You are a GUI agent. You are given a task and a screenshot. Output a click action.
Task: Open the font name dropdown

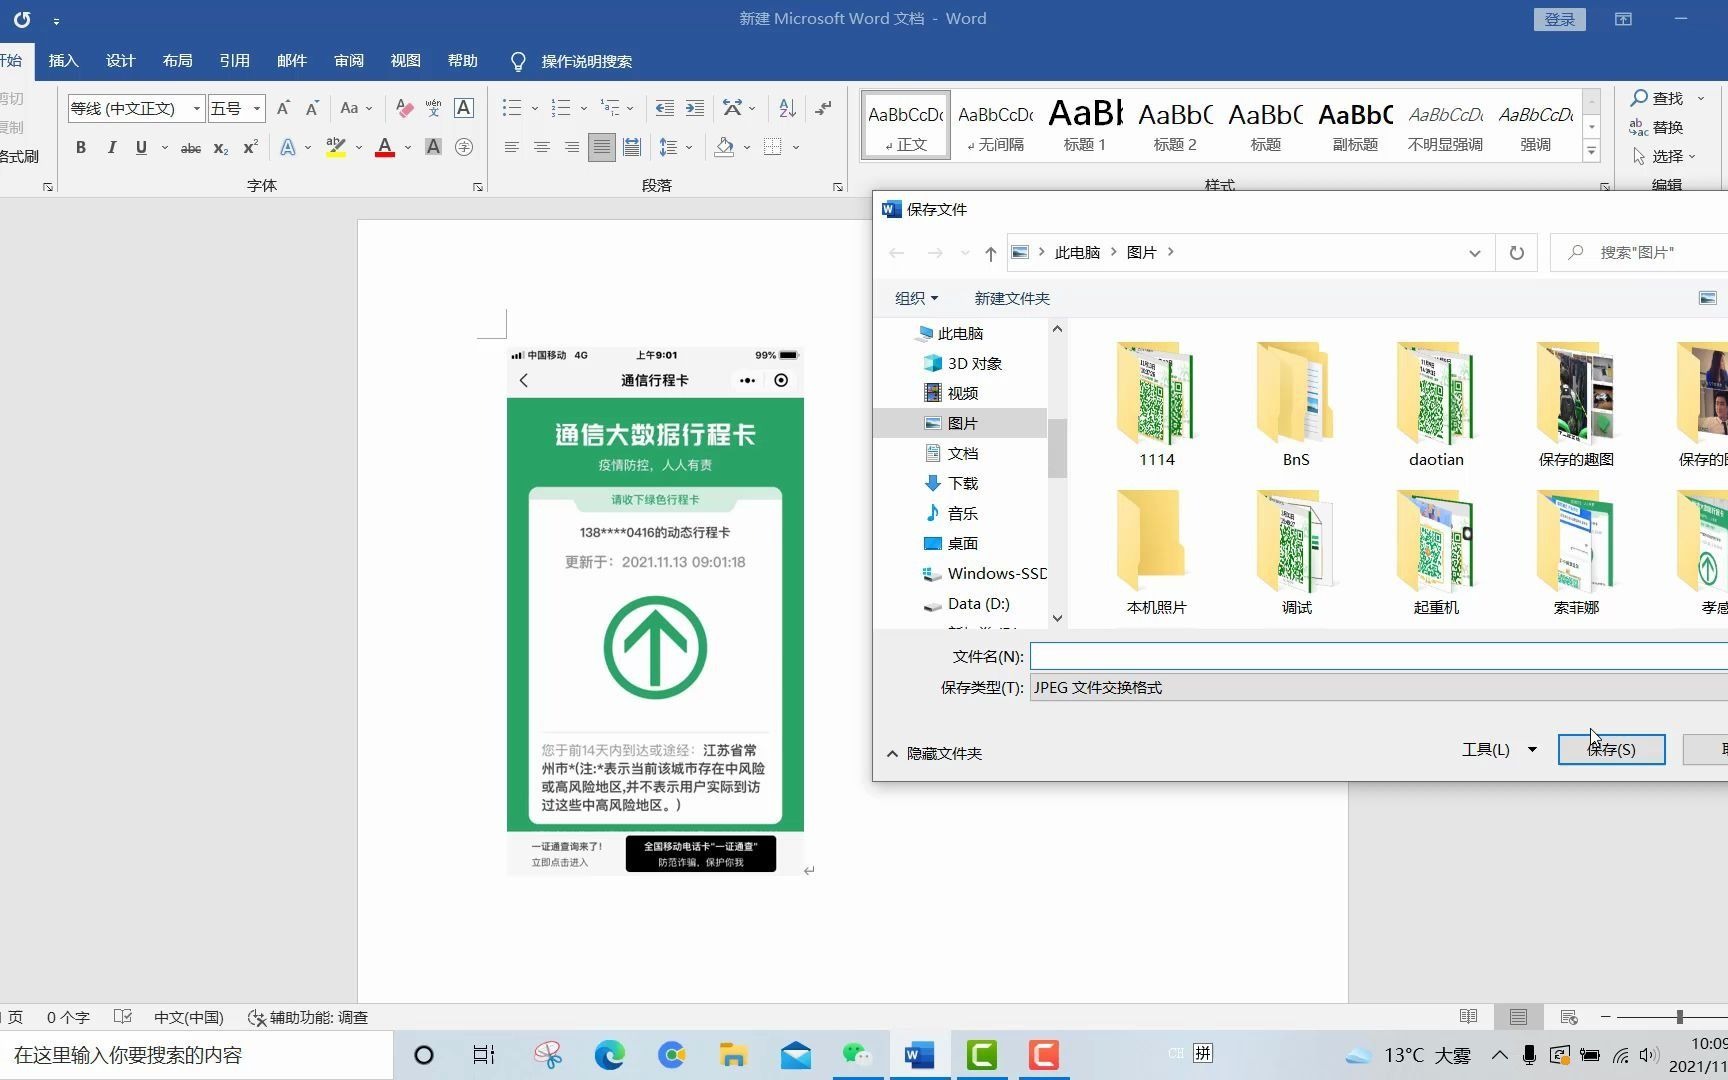197,108
